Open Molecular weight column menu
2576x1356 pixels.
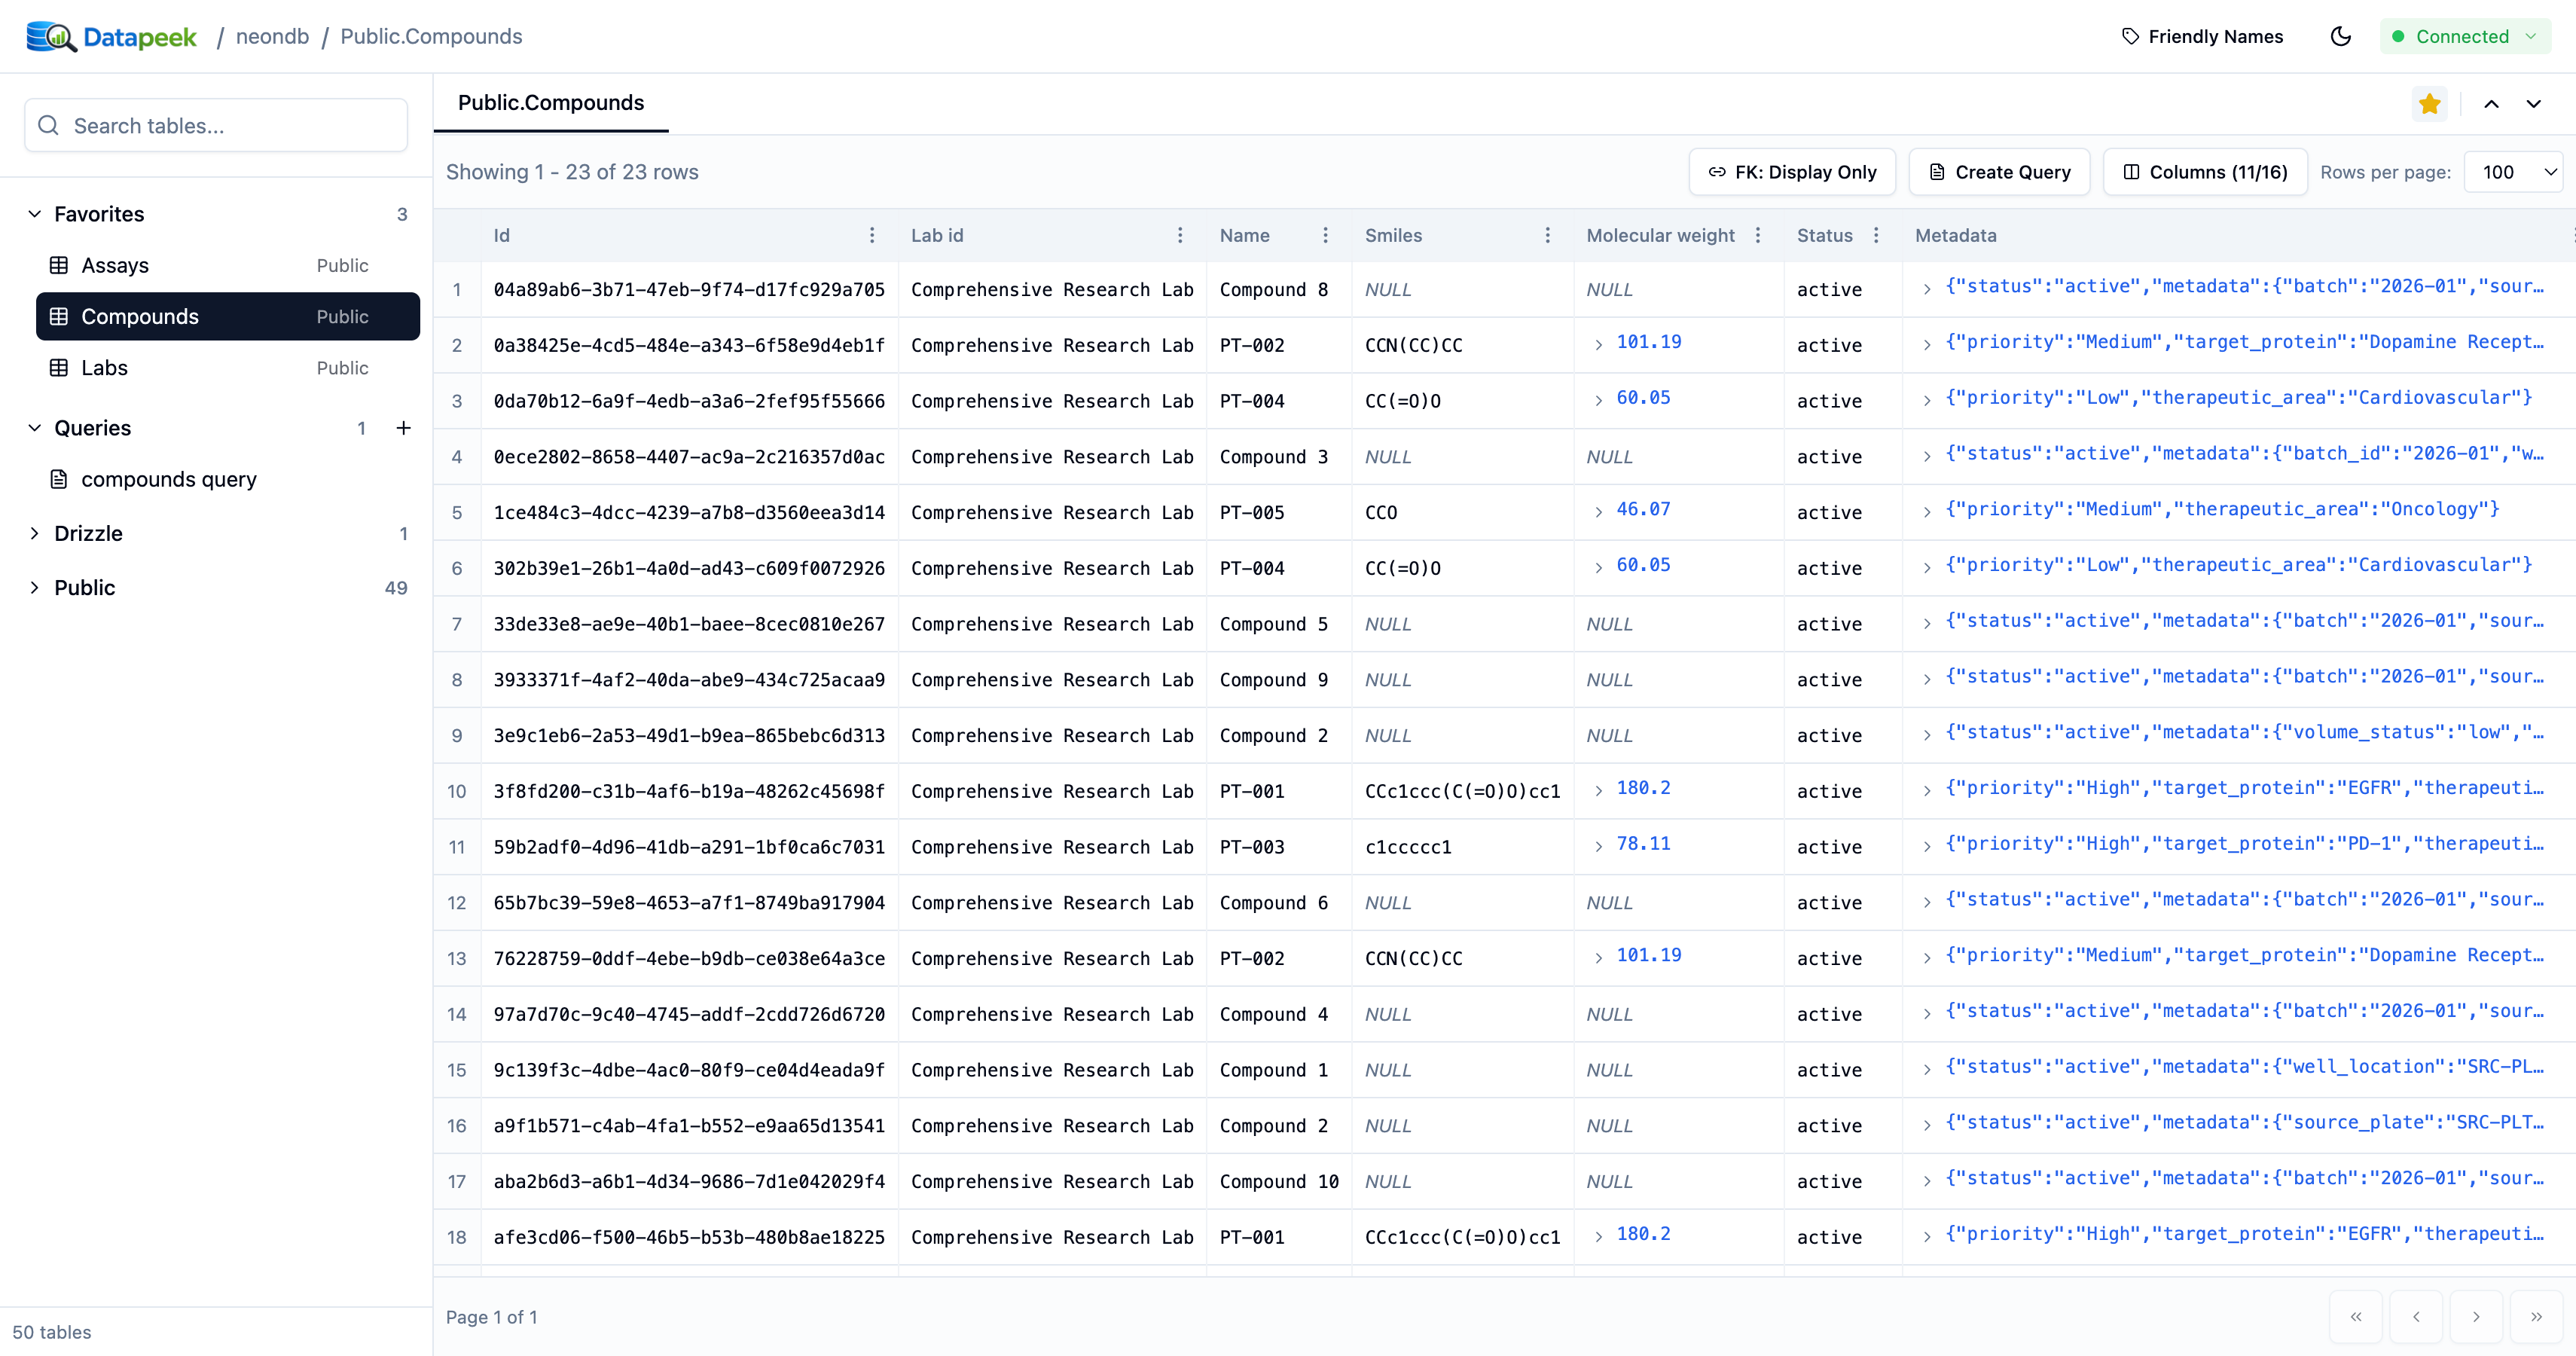[1758, 235]
